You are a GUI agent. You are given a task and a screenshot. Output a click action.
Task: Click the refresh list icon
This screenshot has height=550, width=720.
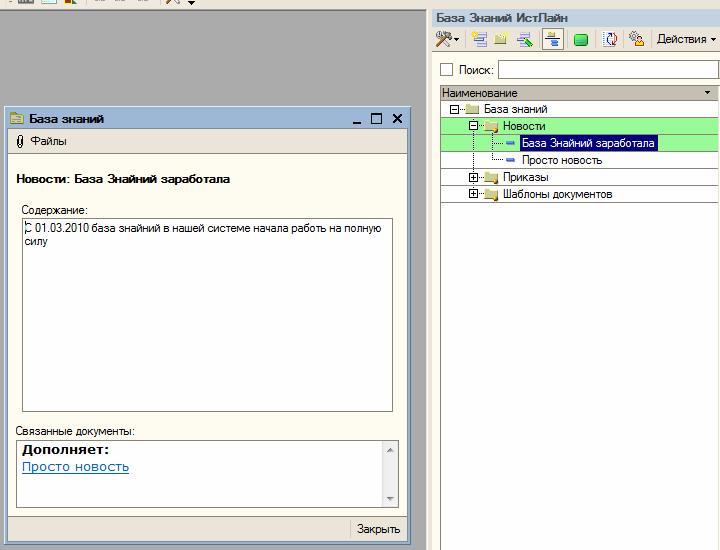610,39
